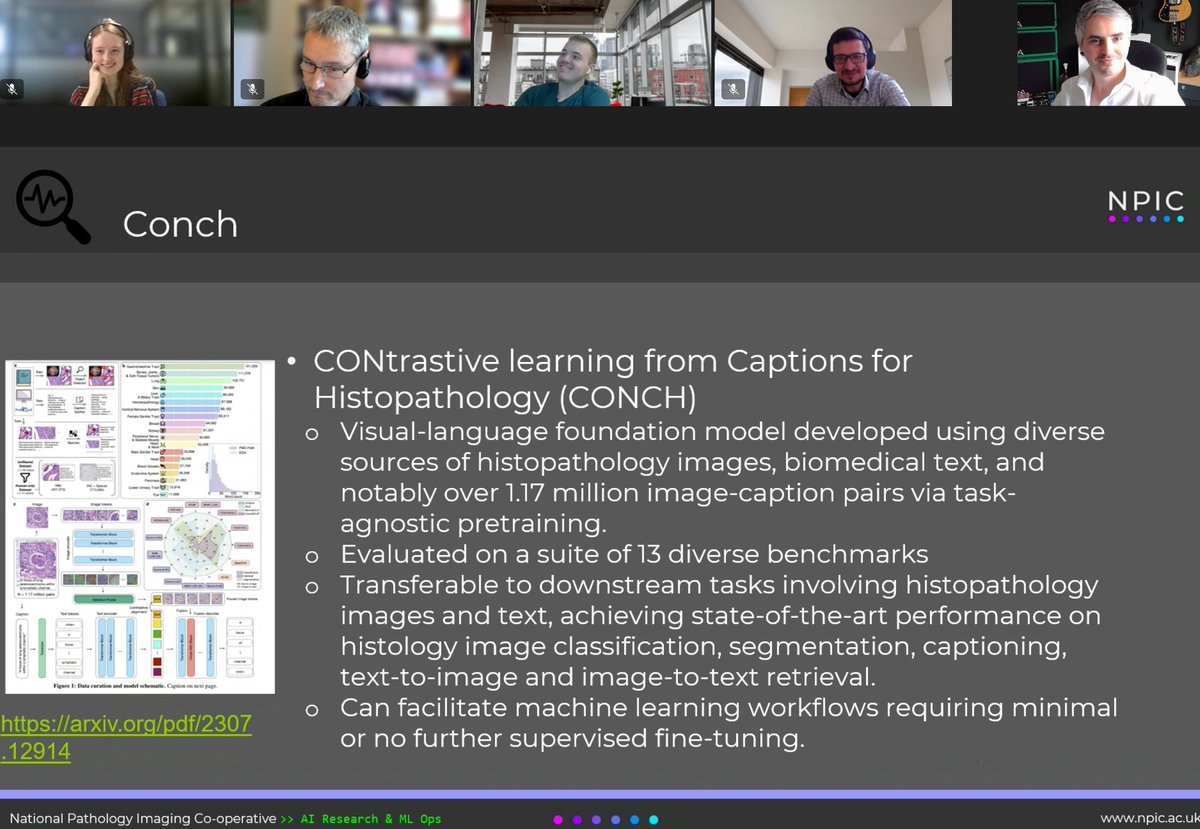Click the 'Visual-language foundation model' bullet text
Screen dimensions: 1200x829
click(x=722, y=478)
